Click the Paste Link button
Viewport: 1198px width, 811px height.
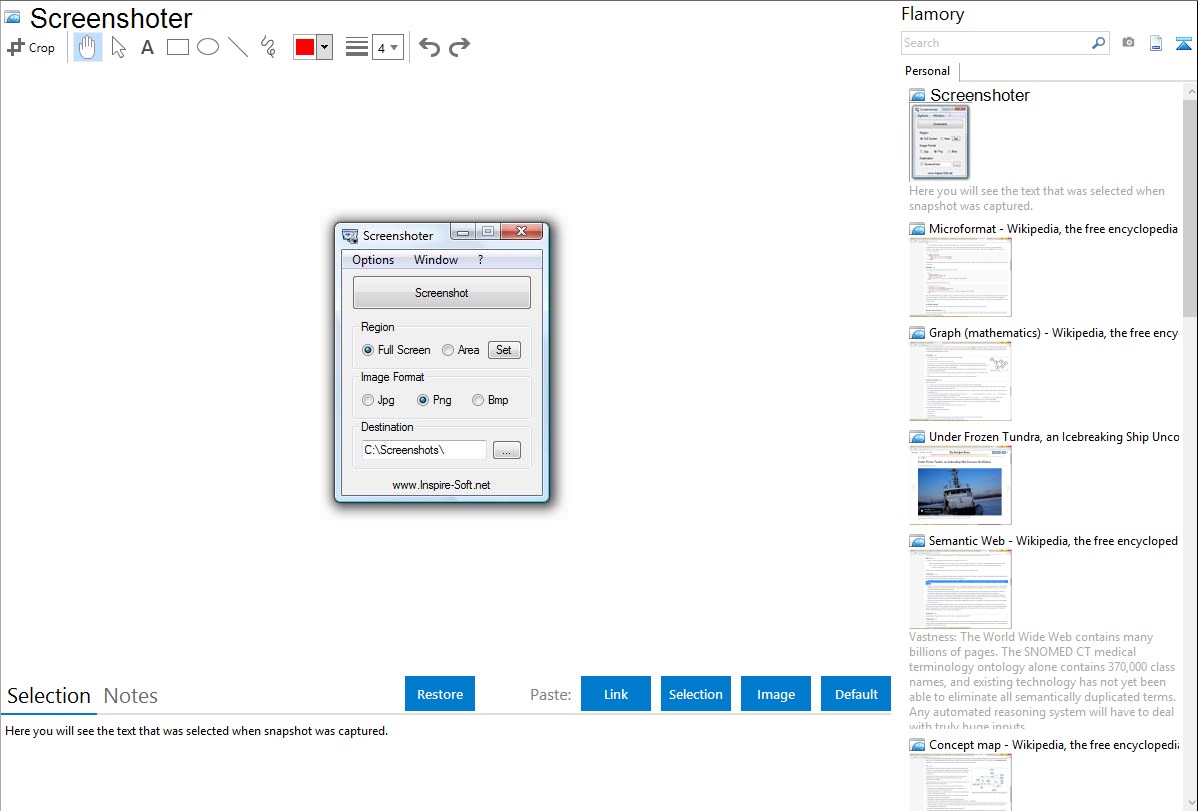616,694
